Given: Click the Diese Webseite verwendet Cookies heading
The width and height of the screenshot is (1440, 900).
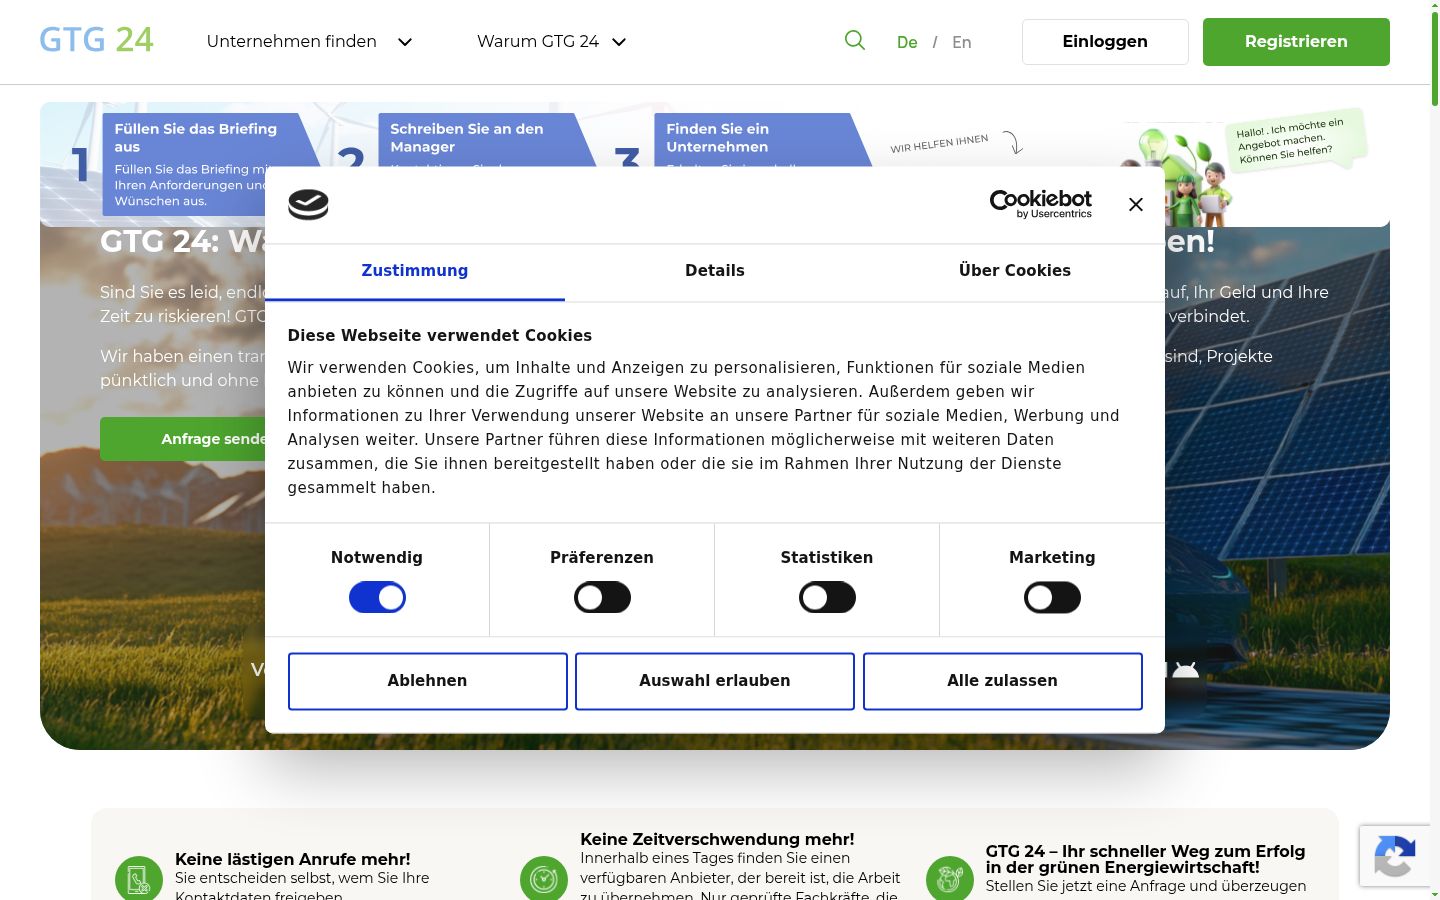Looking at the screenshot, I should coord(440,336).
